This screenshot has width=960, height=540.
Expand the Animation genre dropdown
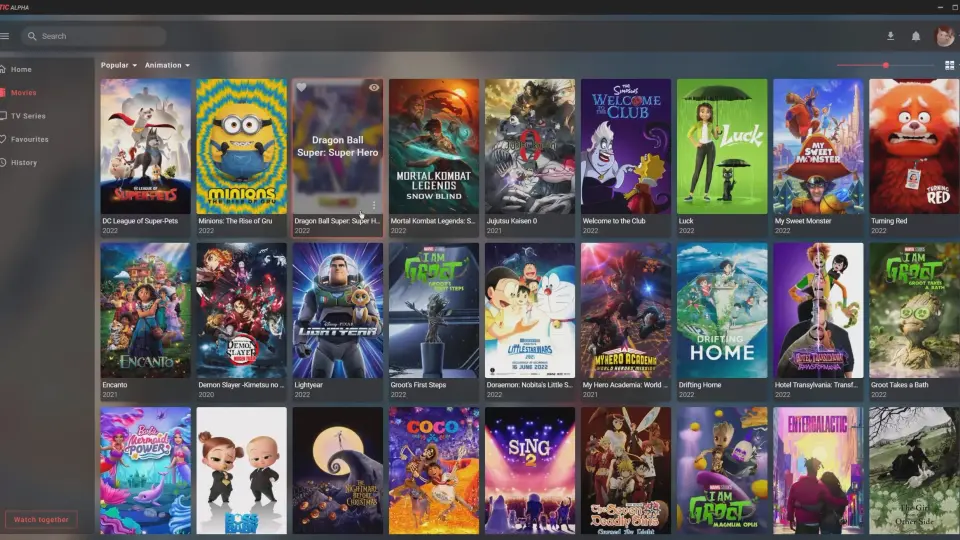(167, 65)
